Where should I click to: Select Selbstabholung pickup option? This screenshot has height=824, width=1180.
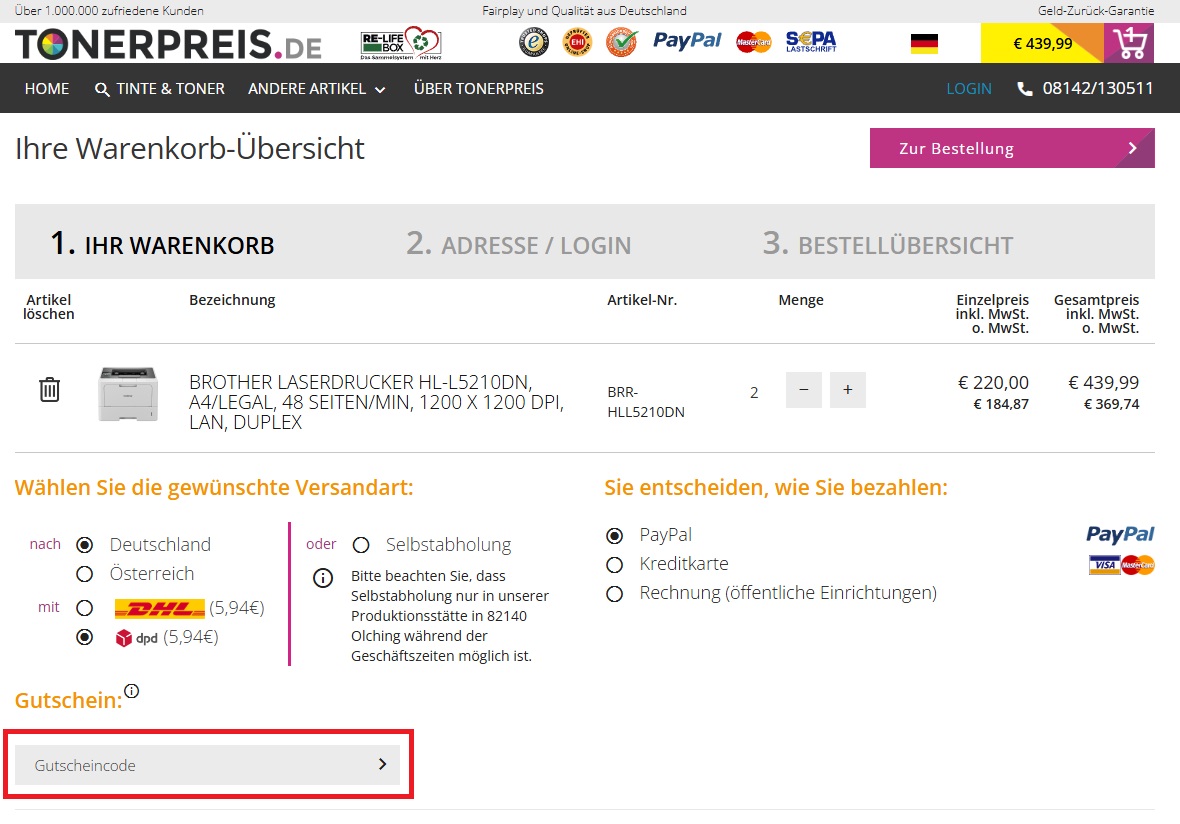point(361,544)
